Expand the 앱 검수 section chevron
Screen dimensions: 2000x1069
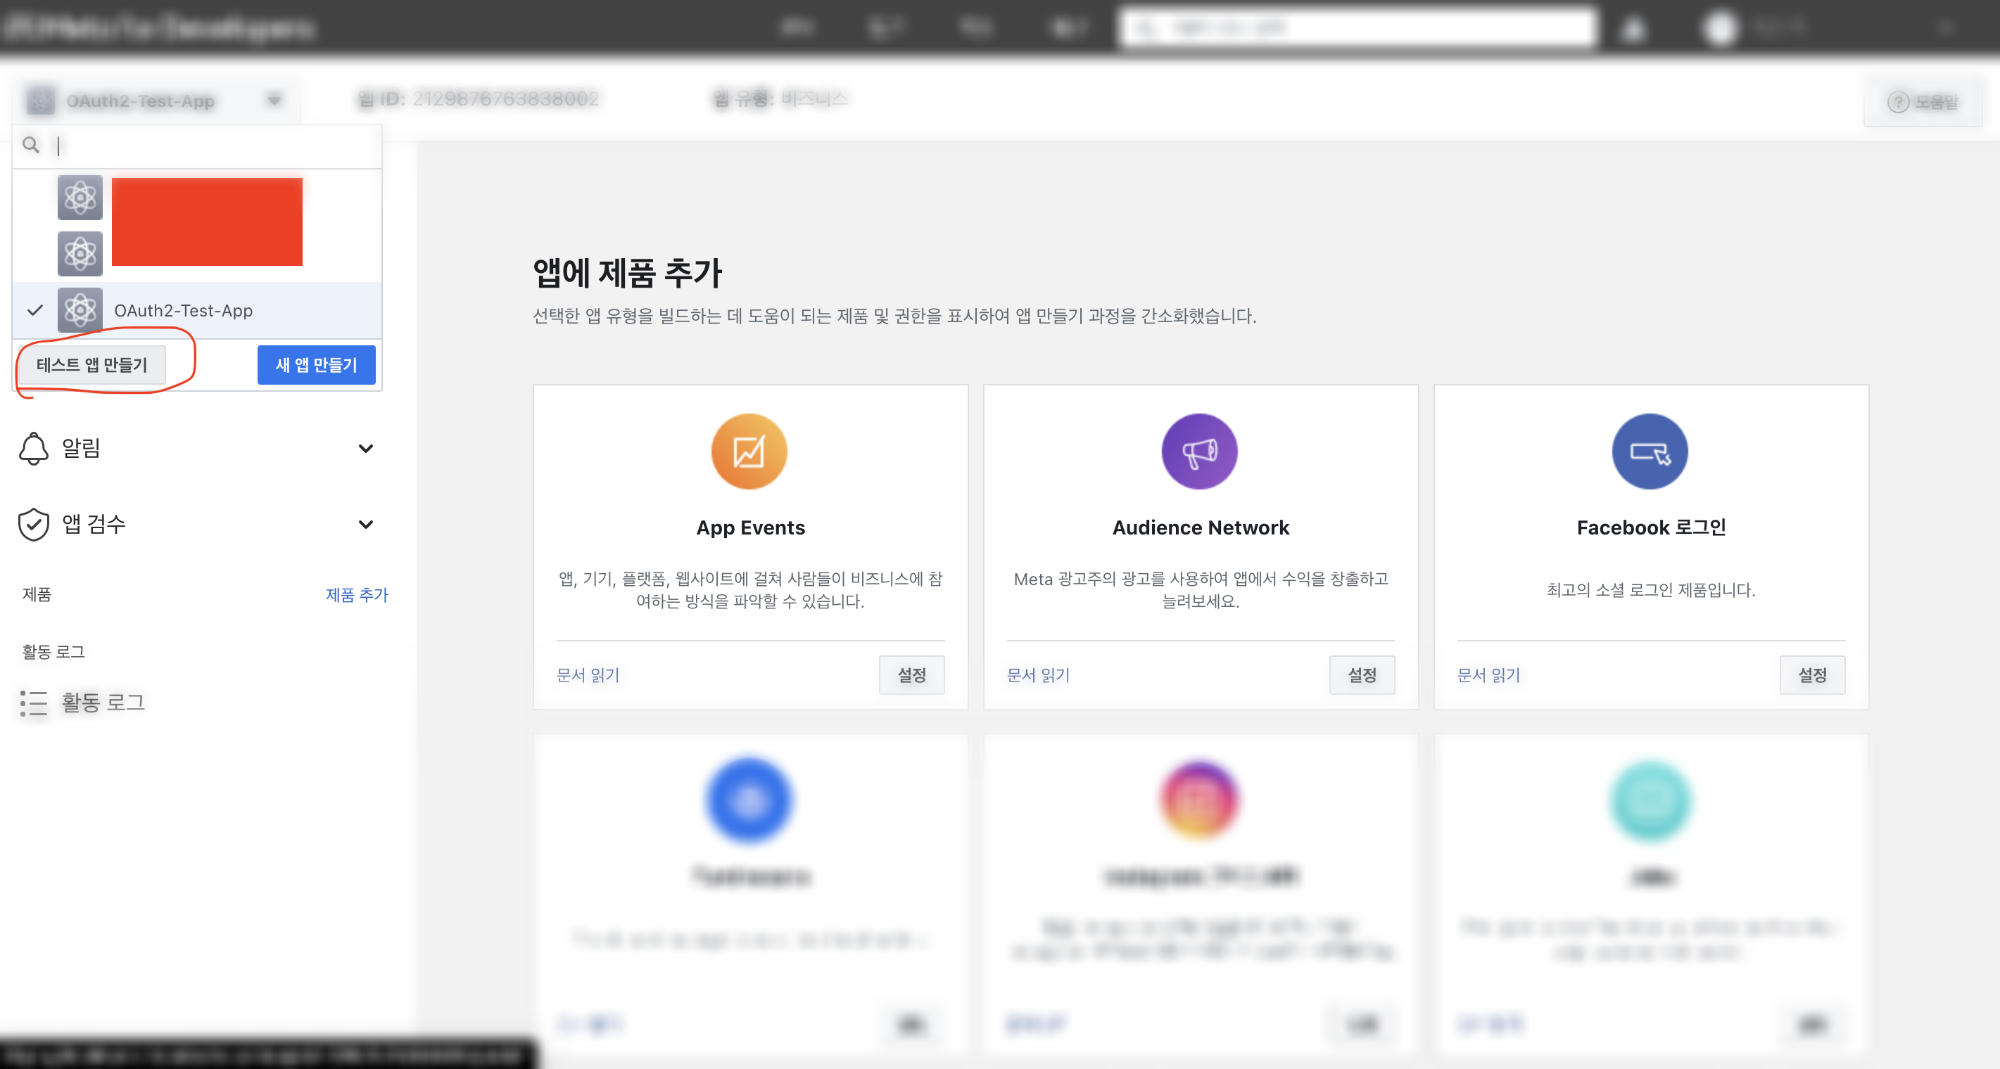(366, 524)
